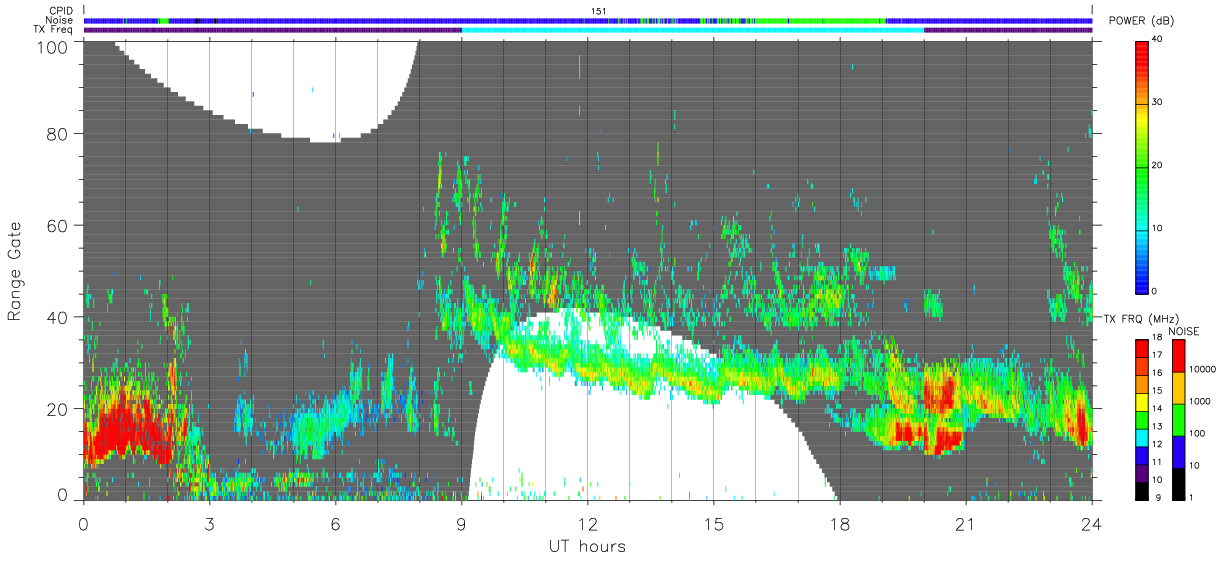Click power scale value 30
1228x567 pixels.
(x=1158, y=103)
